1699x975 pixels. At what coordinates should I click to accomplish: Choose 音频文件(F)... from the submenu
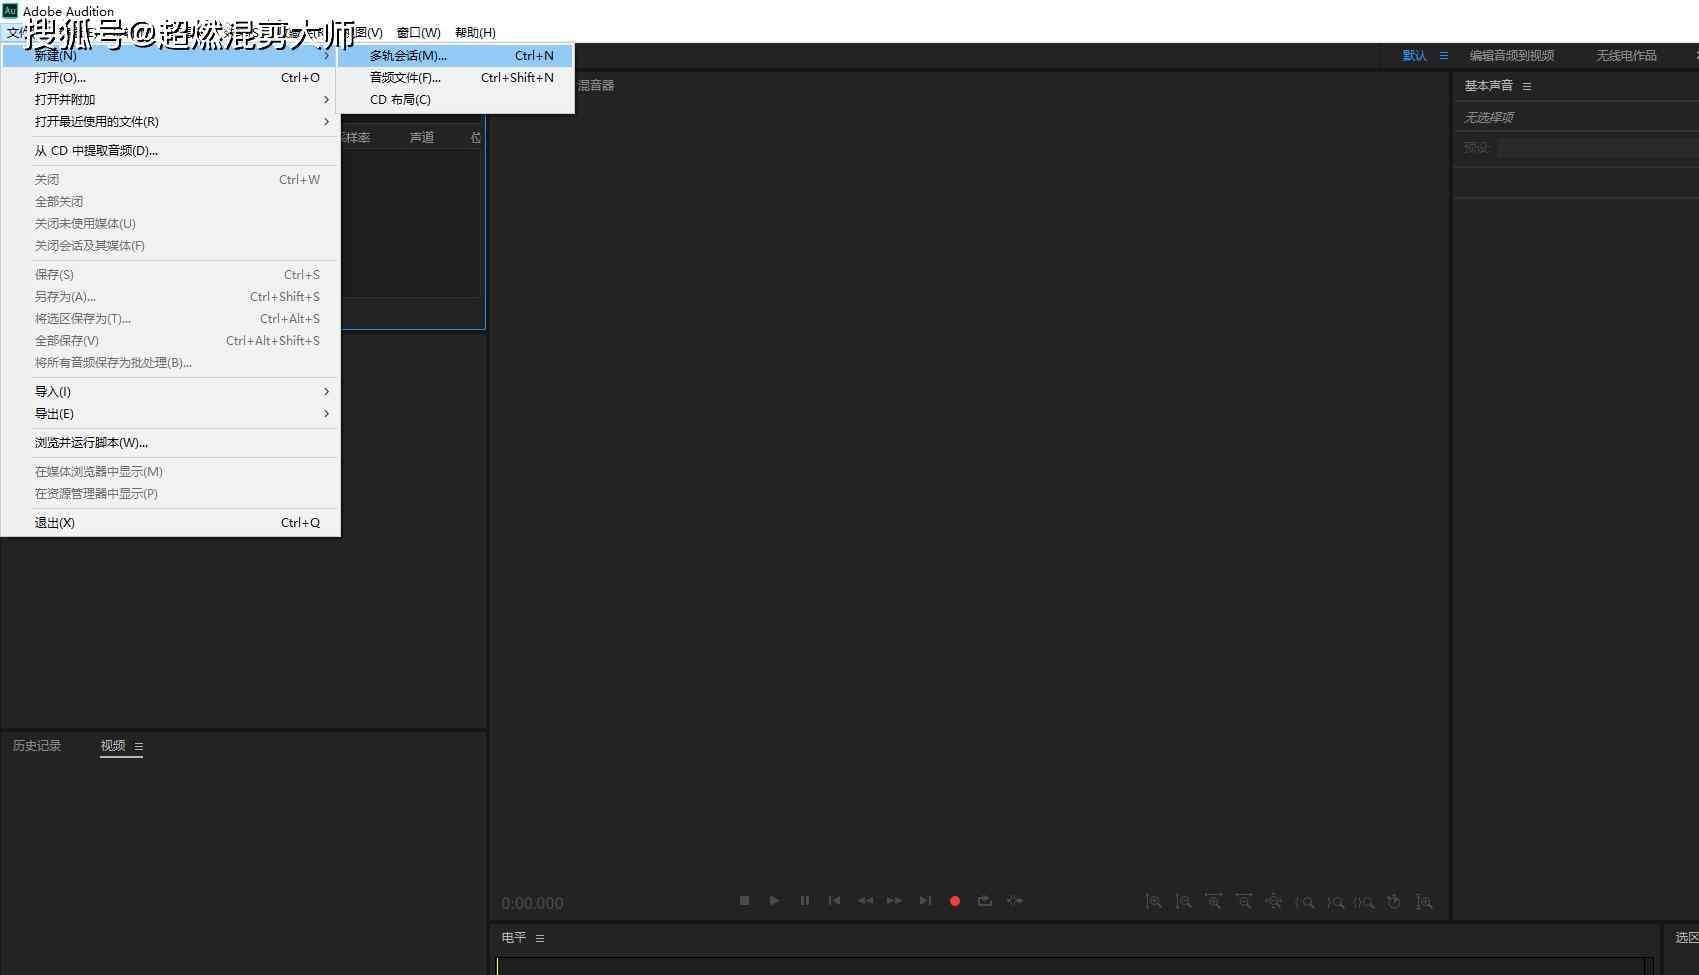456,78
